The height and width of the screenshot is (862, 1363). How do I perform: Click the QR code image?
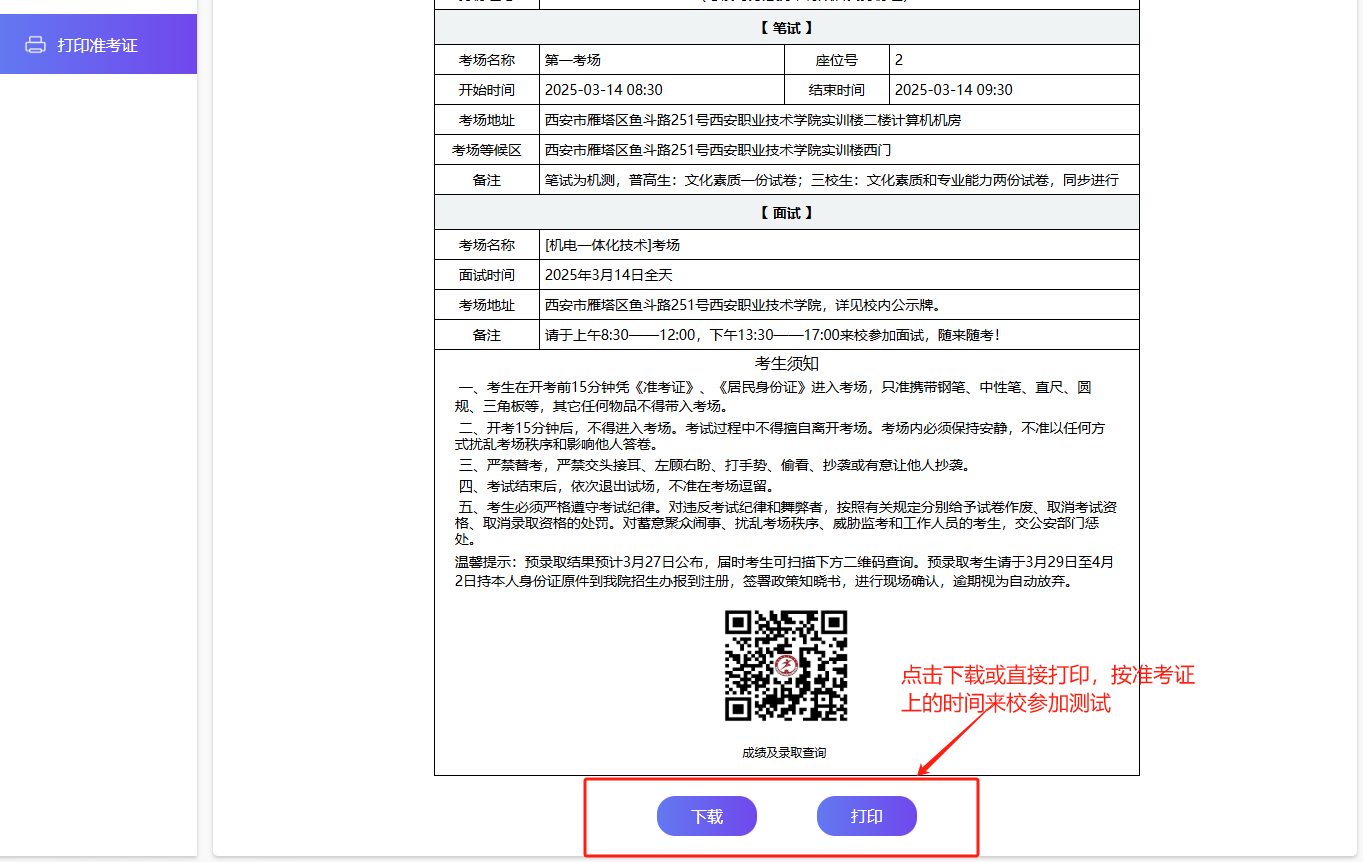pyautogui.click(x=786, y=665)
